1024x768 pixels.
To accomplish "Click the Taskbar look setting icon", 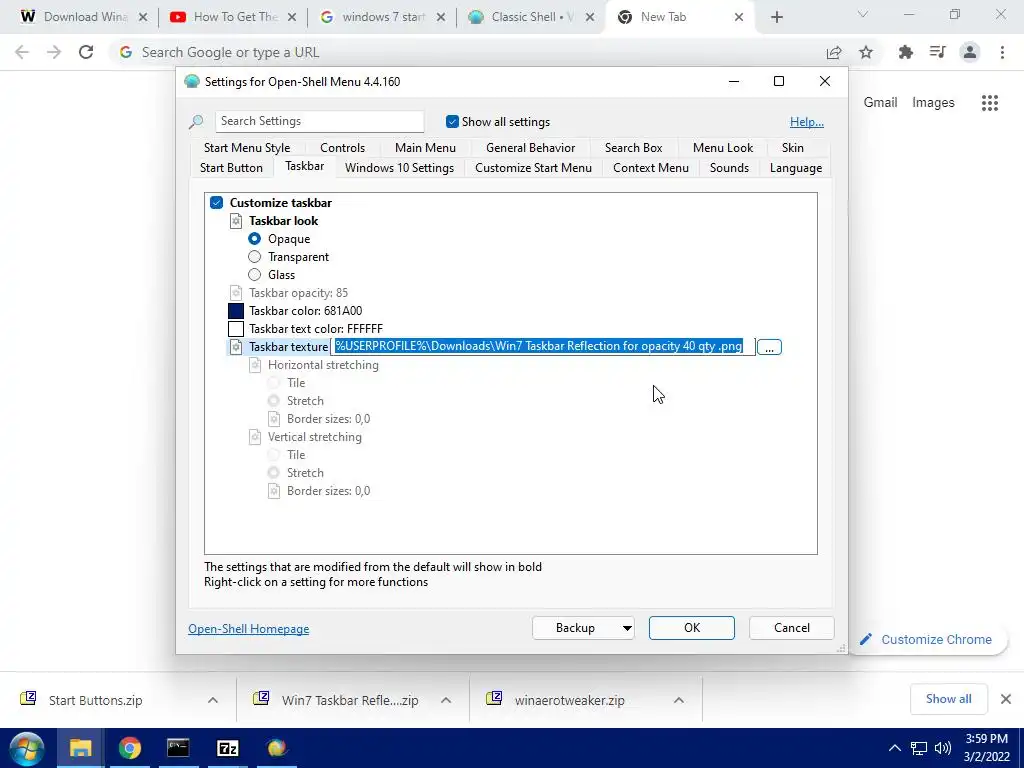I will pyautogui.click(x=236, y=221).
